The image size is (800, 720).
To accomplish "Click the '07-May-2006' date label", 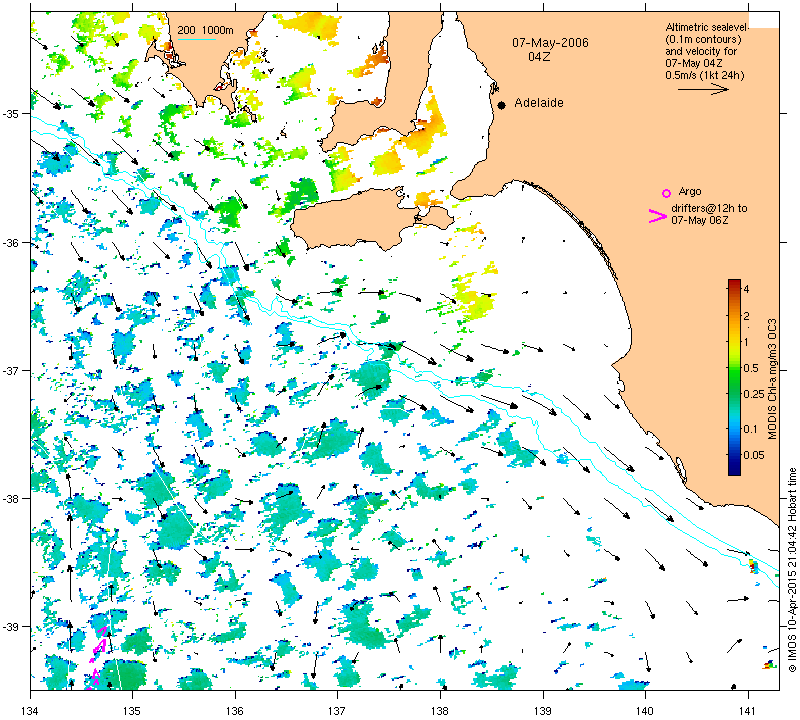I will 551,43.
